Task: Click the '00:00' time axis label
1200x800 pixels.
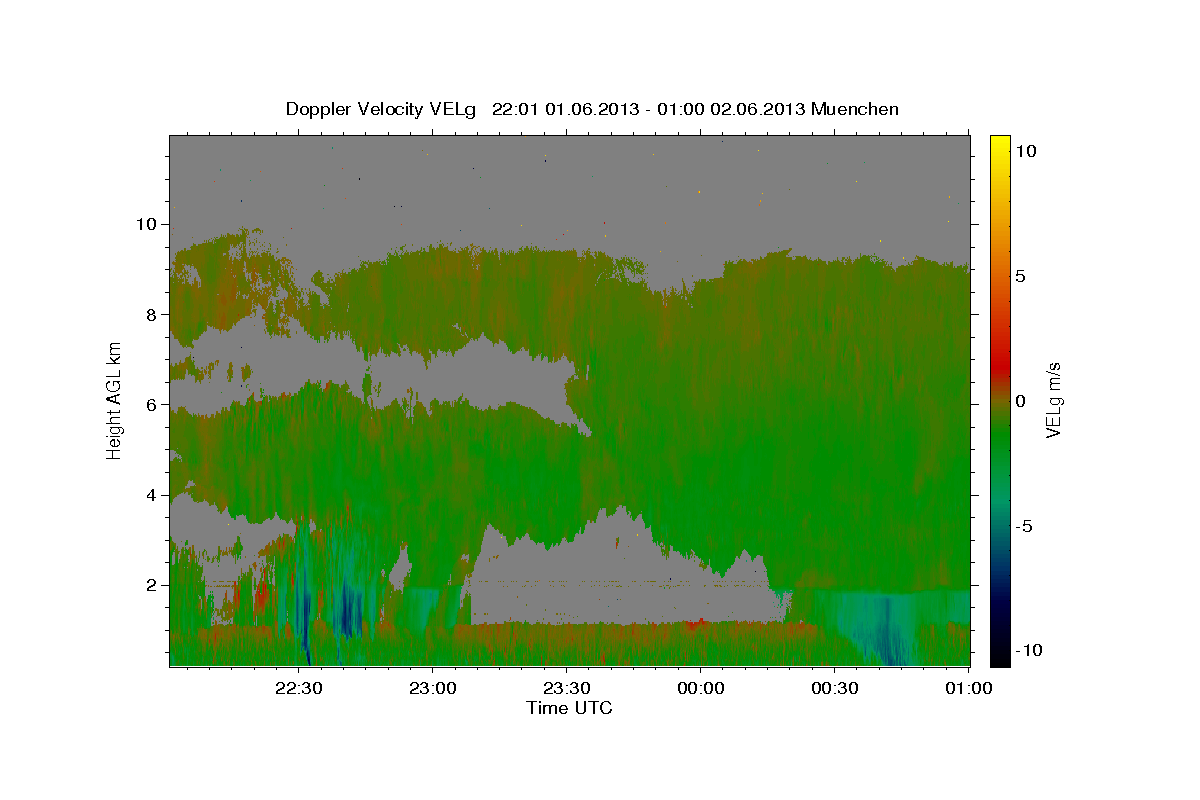Action: tap(701, 688)
